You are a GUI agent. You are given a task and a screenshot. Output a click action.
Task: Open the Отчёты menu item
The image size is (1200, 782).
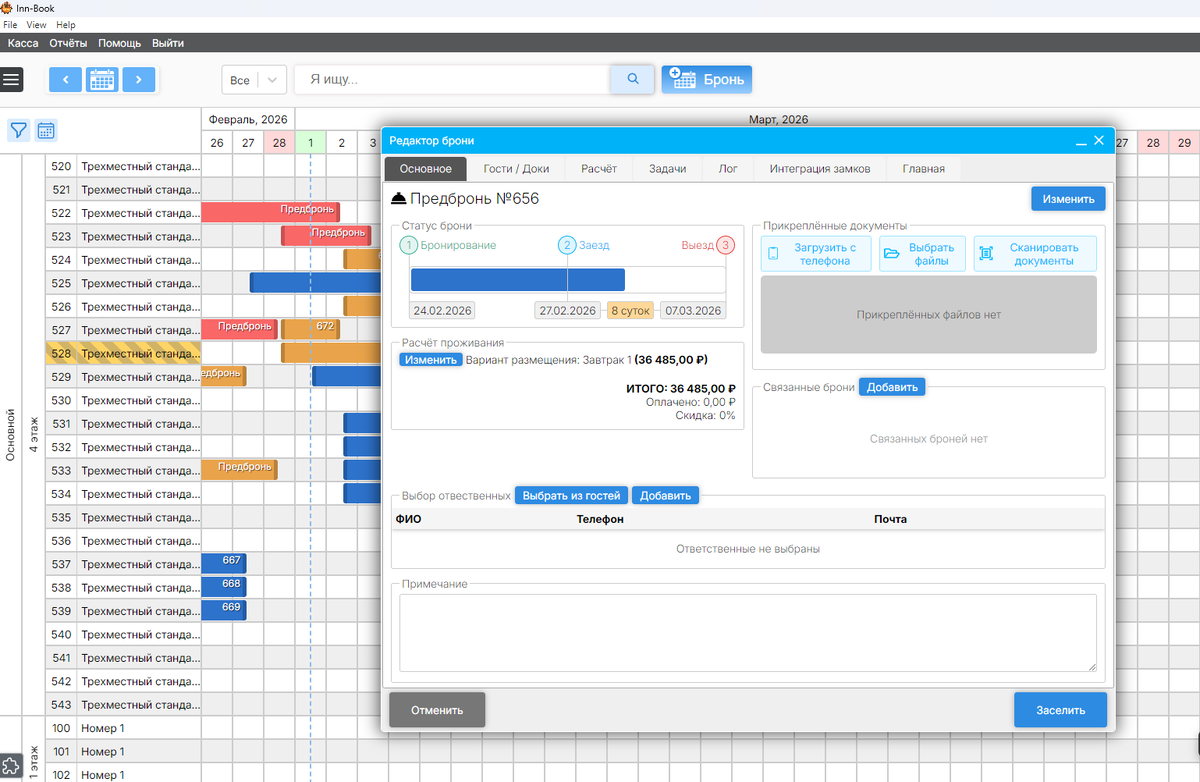pos(68,43)
